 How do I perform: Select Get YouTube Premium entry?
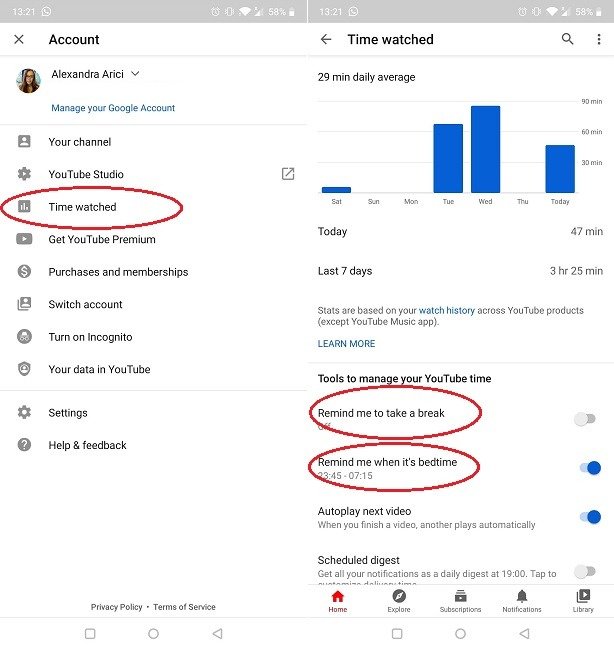(x=153, y=239)
